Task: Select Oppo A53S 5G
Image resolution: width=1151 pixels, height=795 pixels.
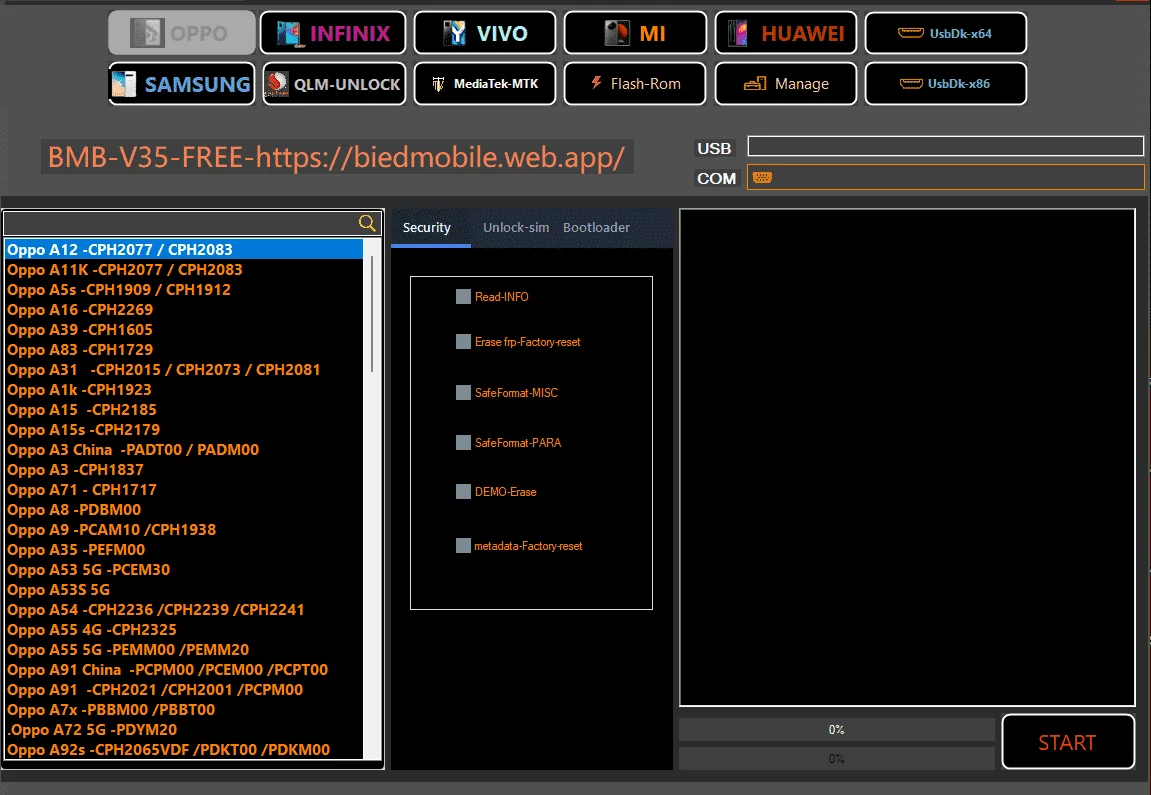Action: pos(184,589)
